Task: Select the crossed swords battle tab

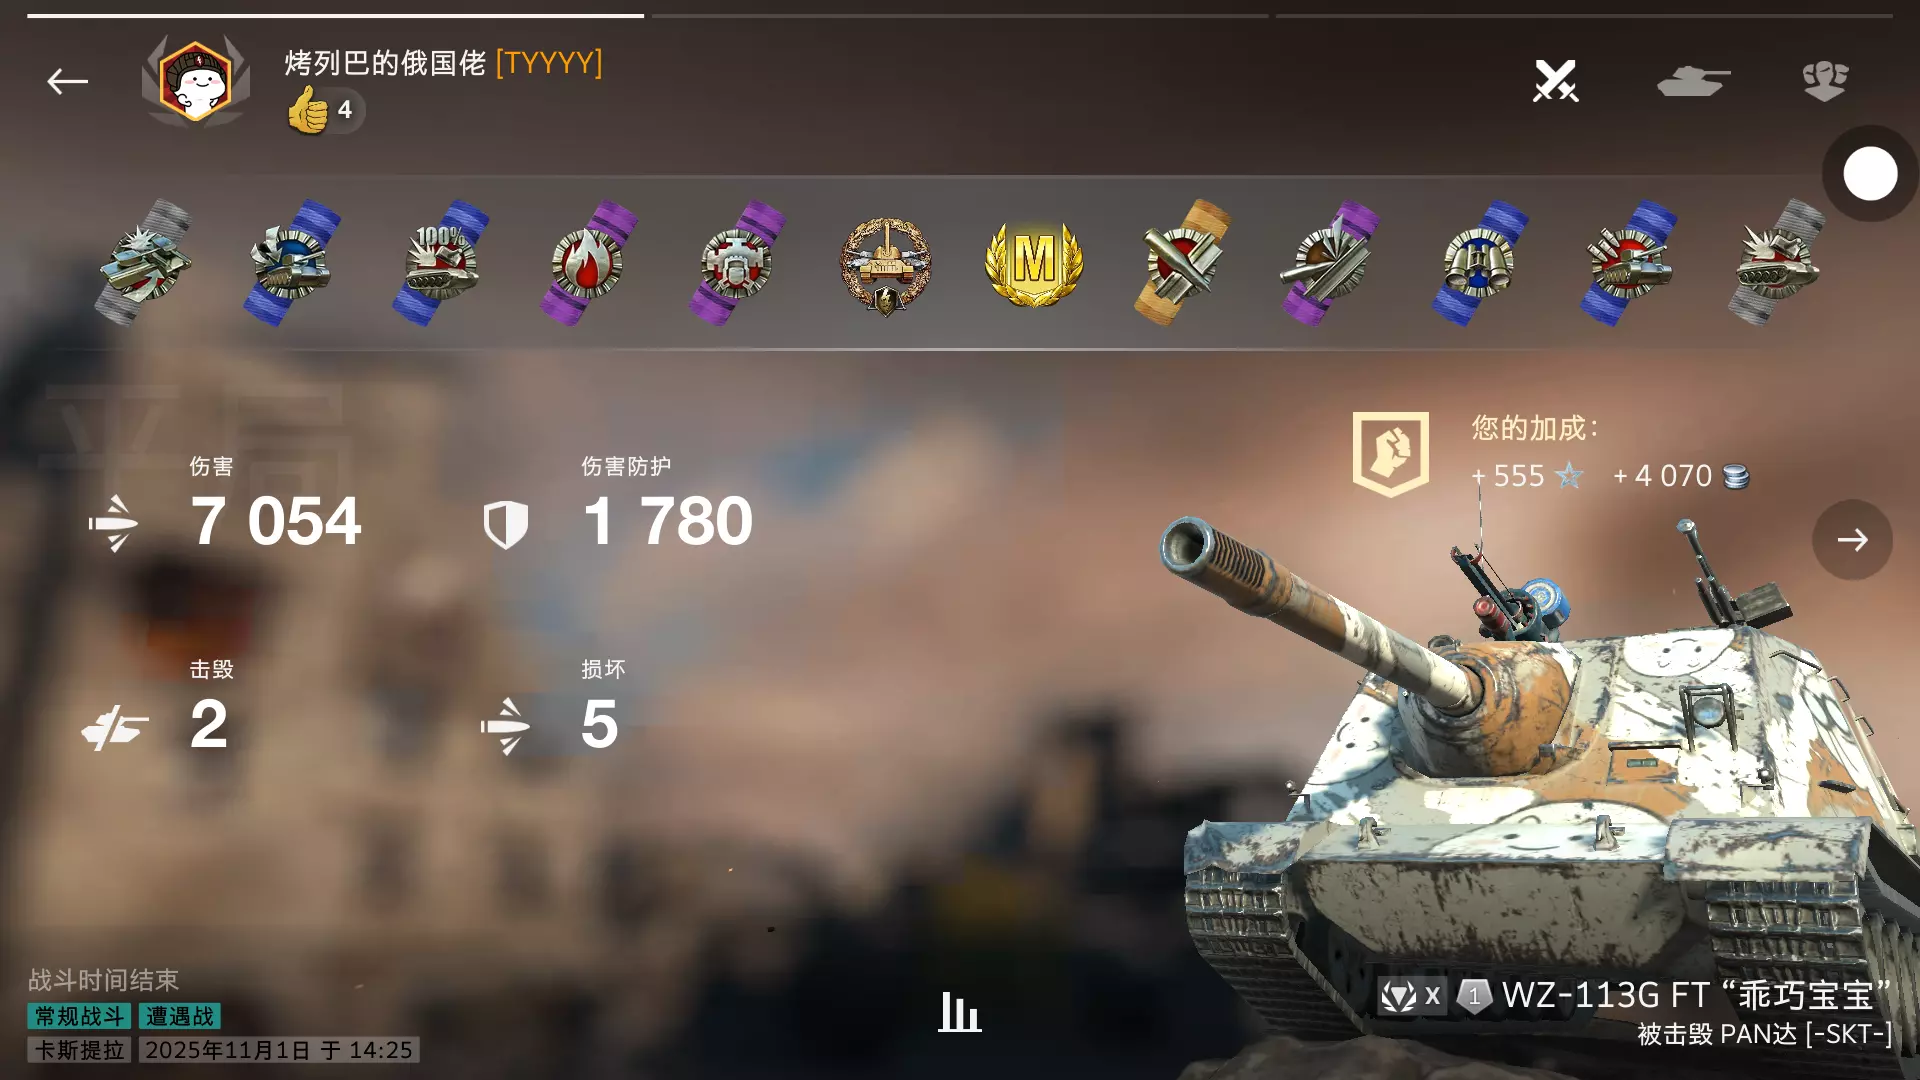Action: [1556, 81]
